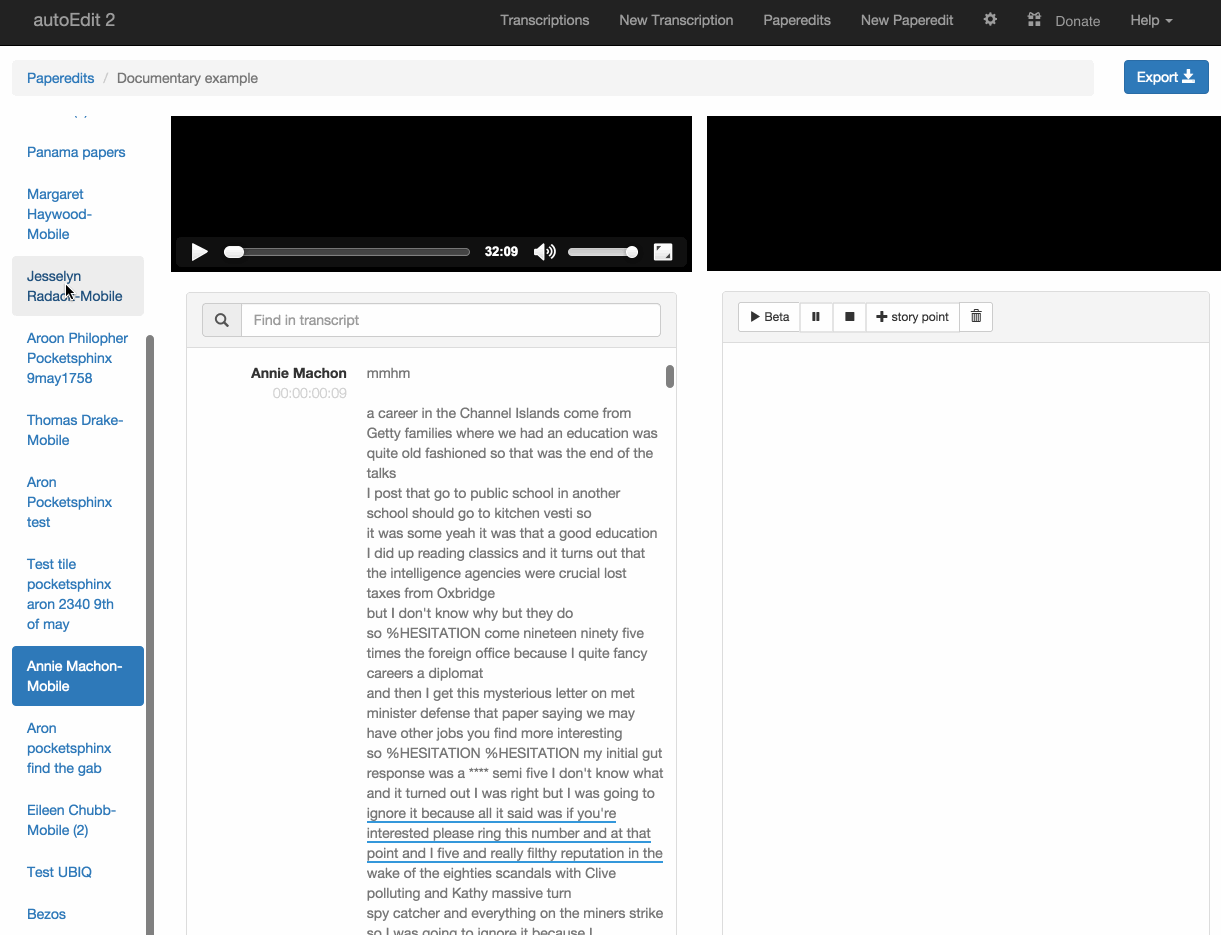Select Thomas Drake-Mobile transcript

75,430
